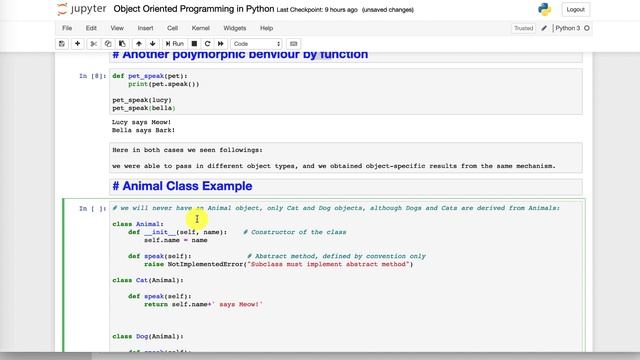The height and width of the screenshot is (360, 640).
Task: Restart the kernel icon
Action: pyautogui.click(x=207, y=44)
